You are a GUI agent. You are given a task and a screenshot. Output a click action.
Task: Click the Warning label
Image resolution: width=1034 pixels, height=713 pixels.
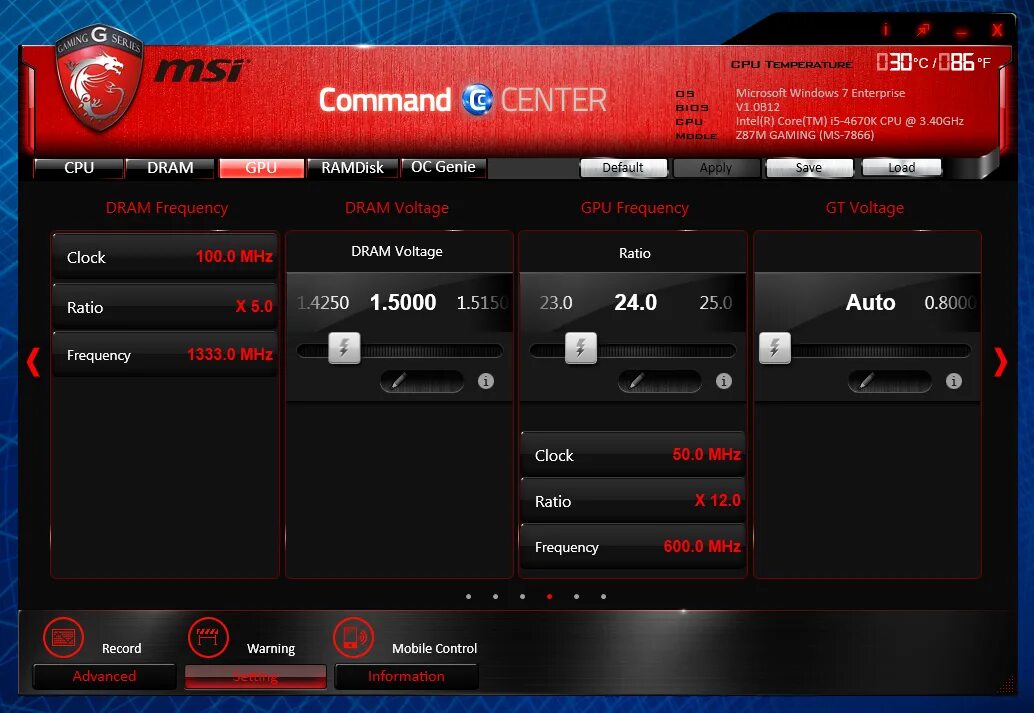click(271, 649)
